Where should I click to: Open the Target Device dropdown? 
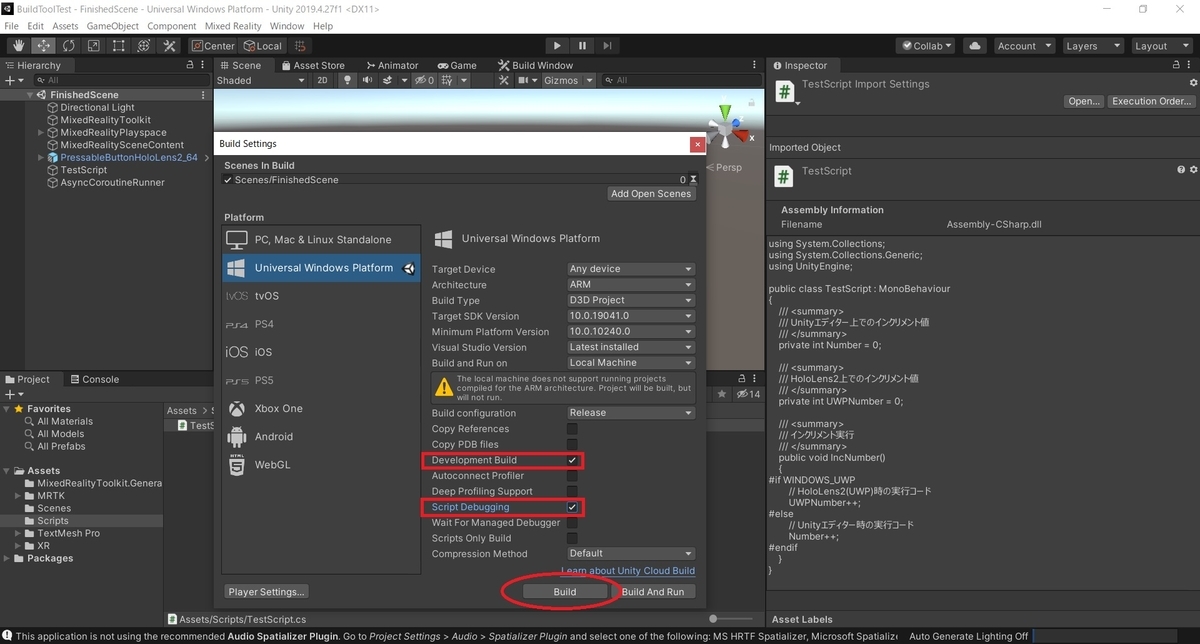(x=630, y=269)
